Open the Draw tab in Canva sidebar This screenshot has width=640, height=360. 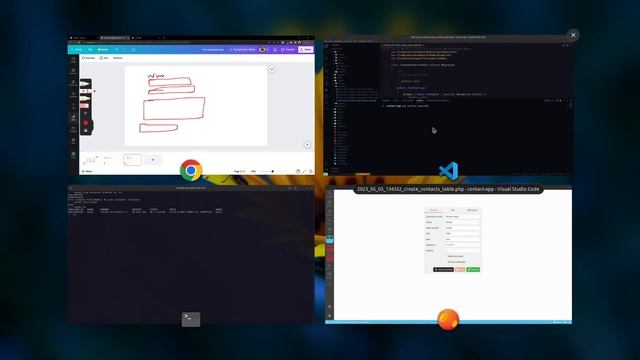coord(73,118)
